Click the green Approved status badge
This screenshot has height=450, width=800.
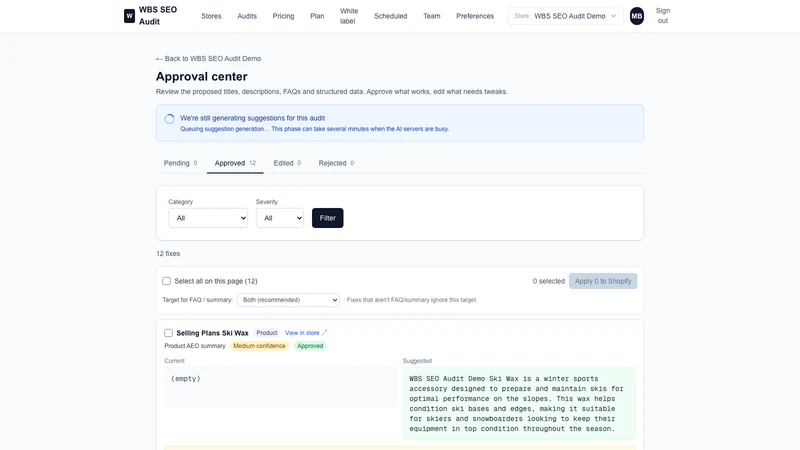(x=310, y=346)
